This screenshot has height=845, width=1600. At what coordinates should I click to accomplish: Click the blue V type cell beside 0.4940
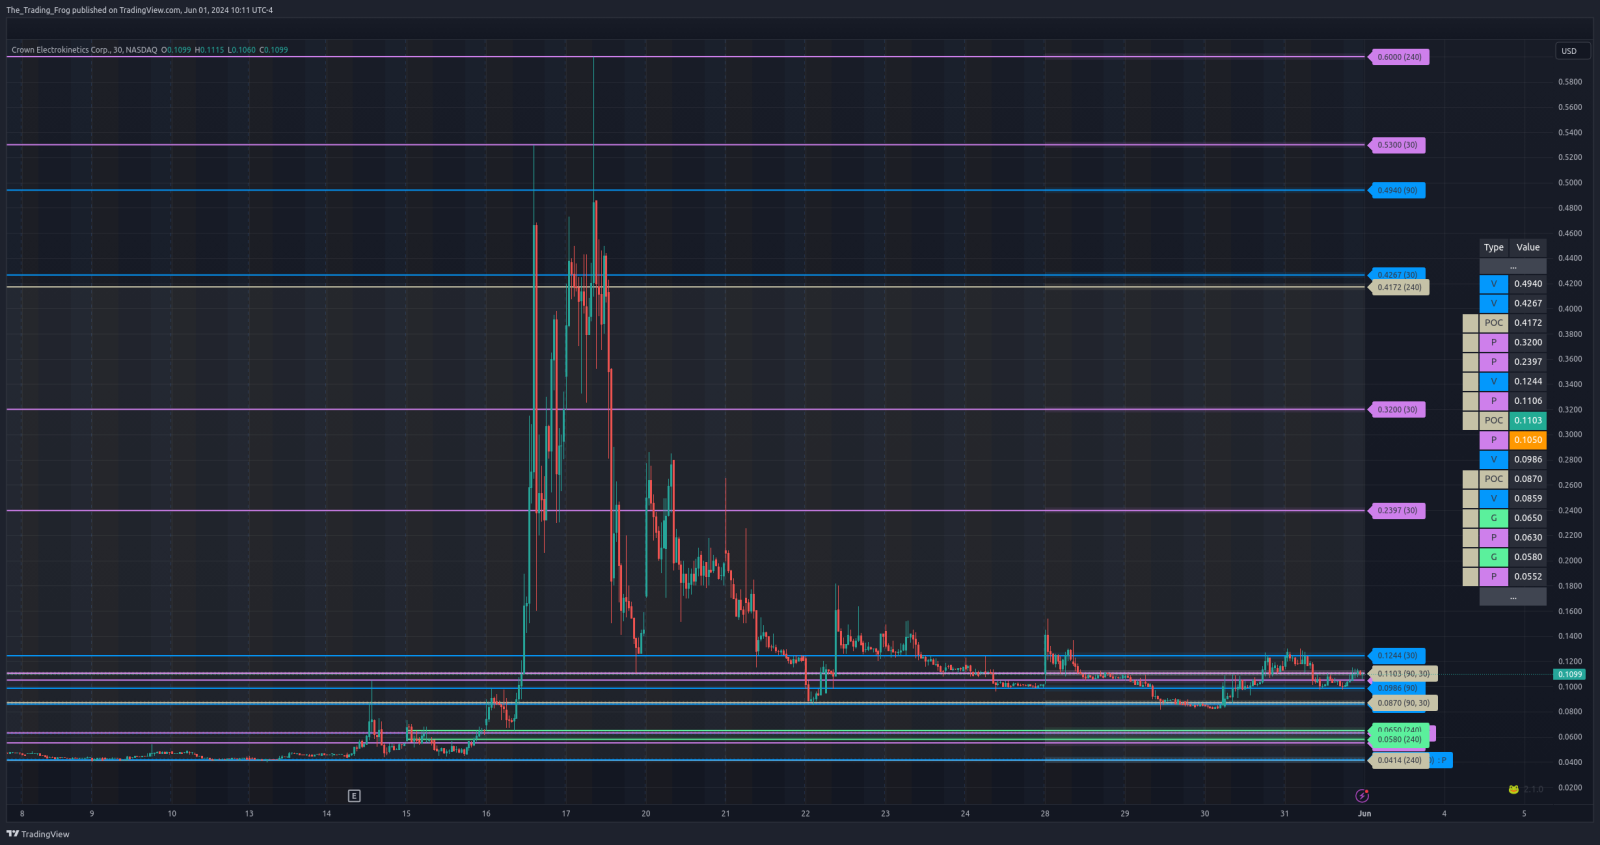tap(1494, 284)
